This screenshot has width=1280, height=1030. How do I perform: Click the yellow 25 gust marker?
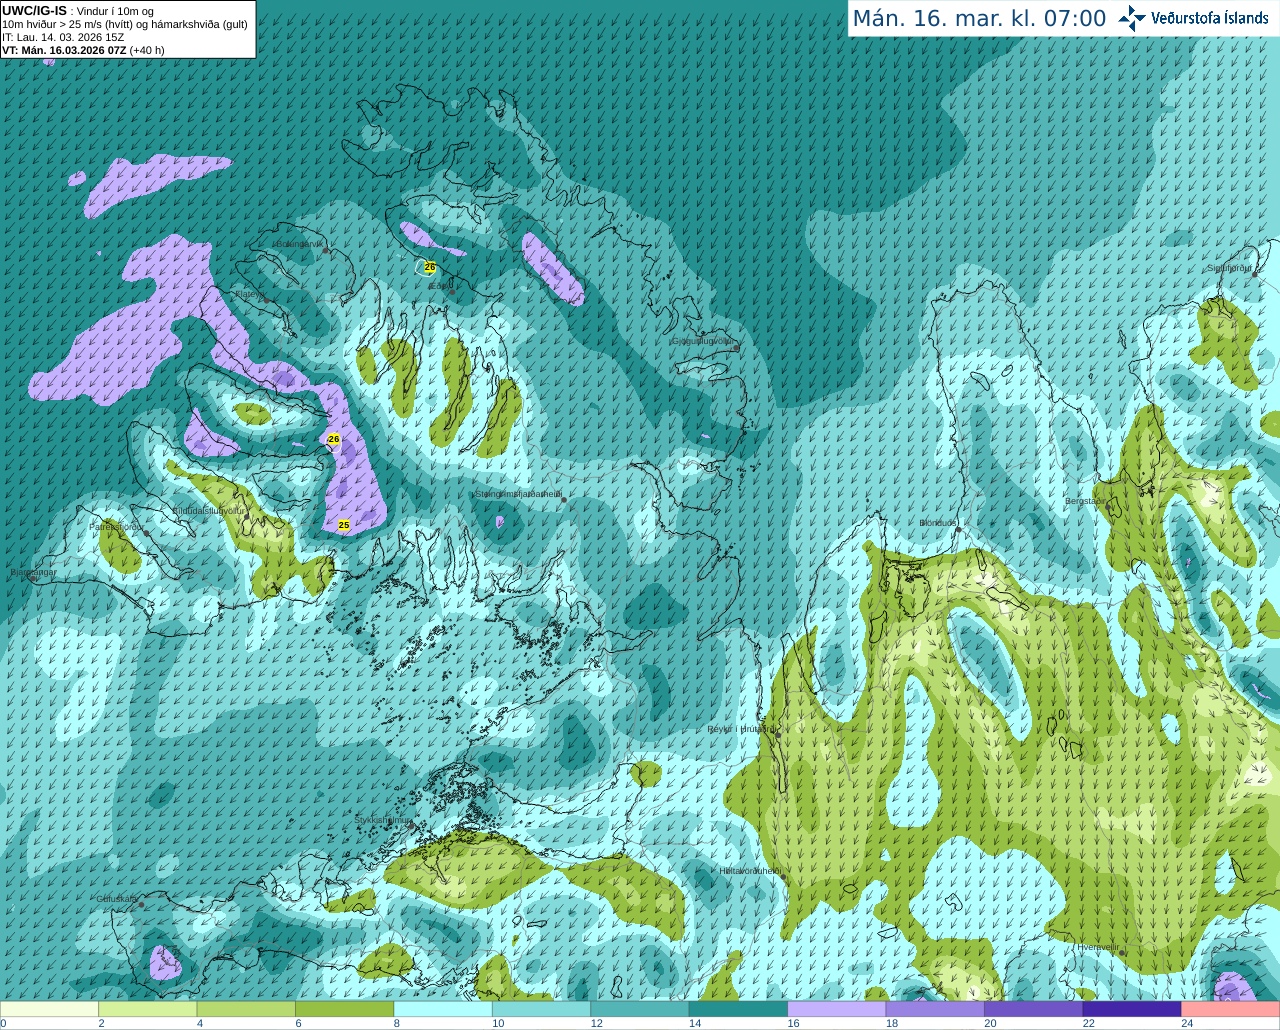(x=344, y=525)
